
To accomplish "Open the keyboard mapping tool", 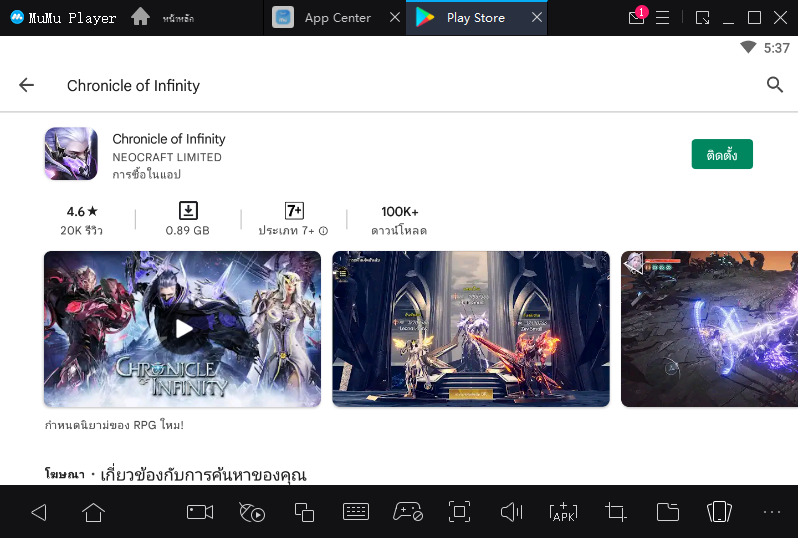I will [x=356, y=512].
